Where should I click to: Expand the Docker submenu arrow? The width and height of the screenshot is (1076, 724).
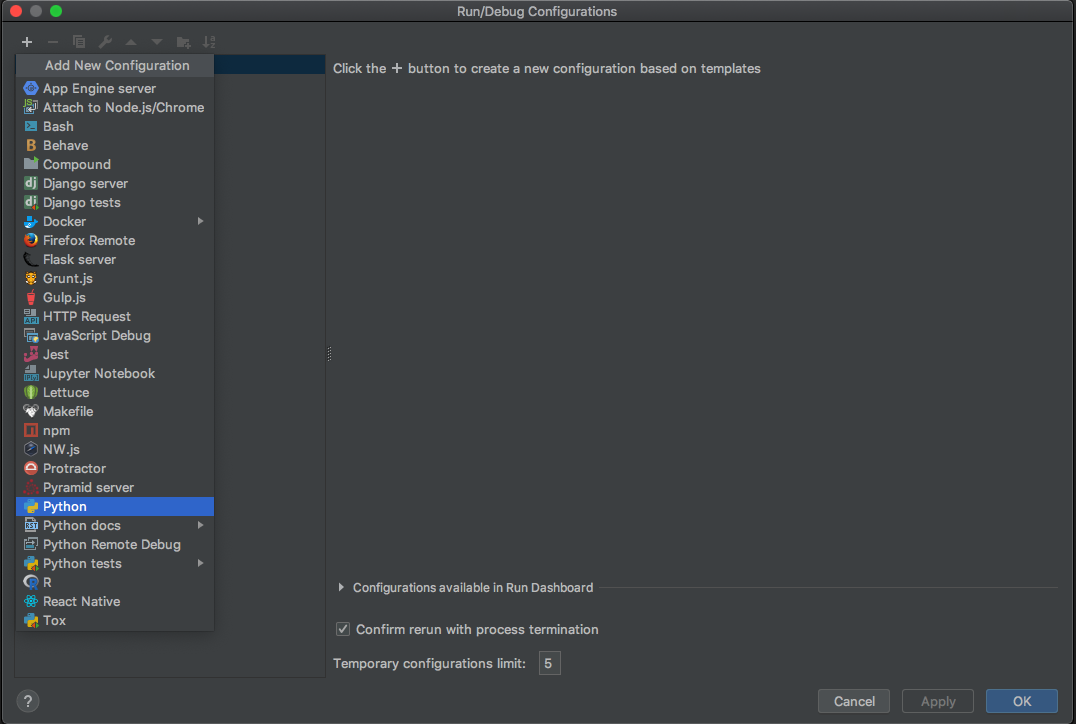click(200, 221)
